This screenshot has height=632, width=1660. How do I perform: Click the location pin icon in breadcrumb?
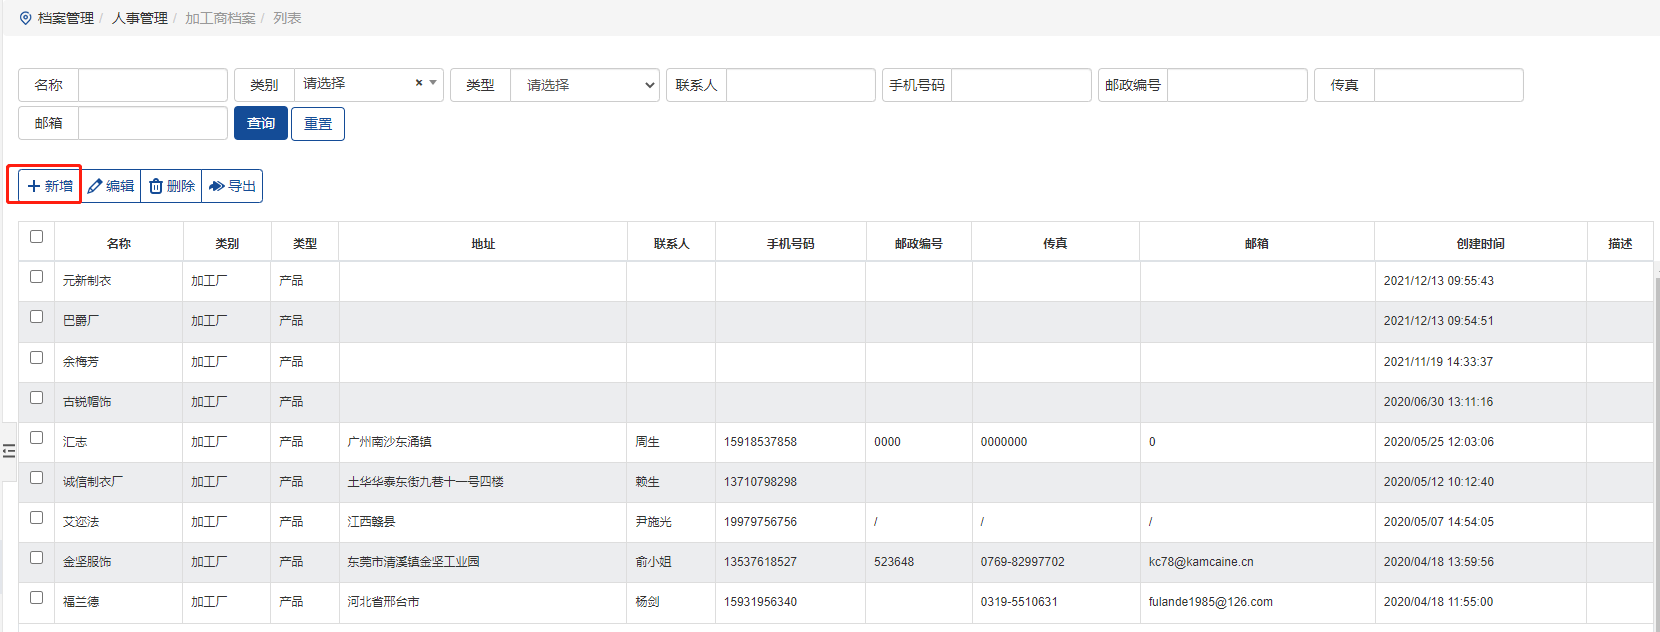click(x=25, y=18)
